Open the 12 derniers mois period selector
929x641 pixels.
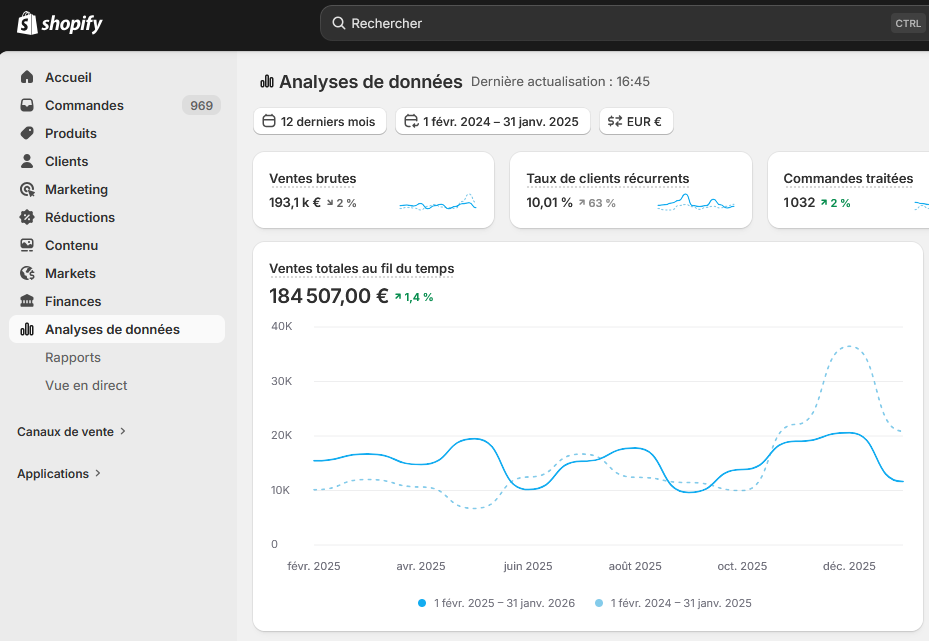pyautogui.click(x=320, y=120)
